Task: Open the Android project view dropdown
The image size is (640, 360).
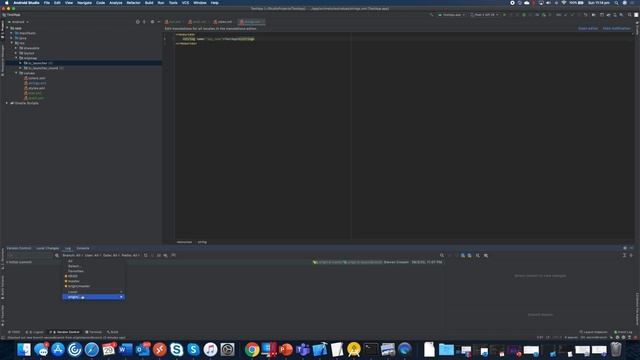Action: pos(18,22)
